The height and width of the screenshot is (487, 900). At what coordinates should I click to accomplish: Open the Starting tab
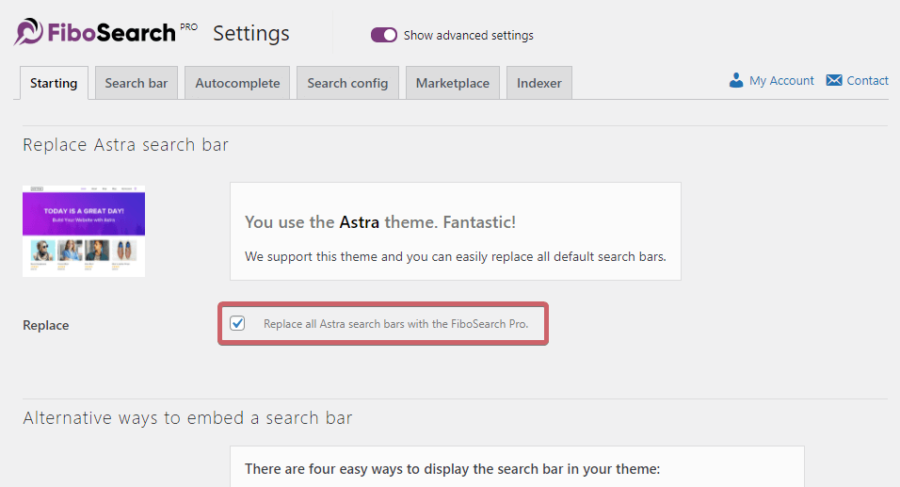(54, 83)
